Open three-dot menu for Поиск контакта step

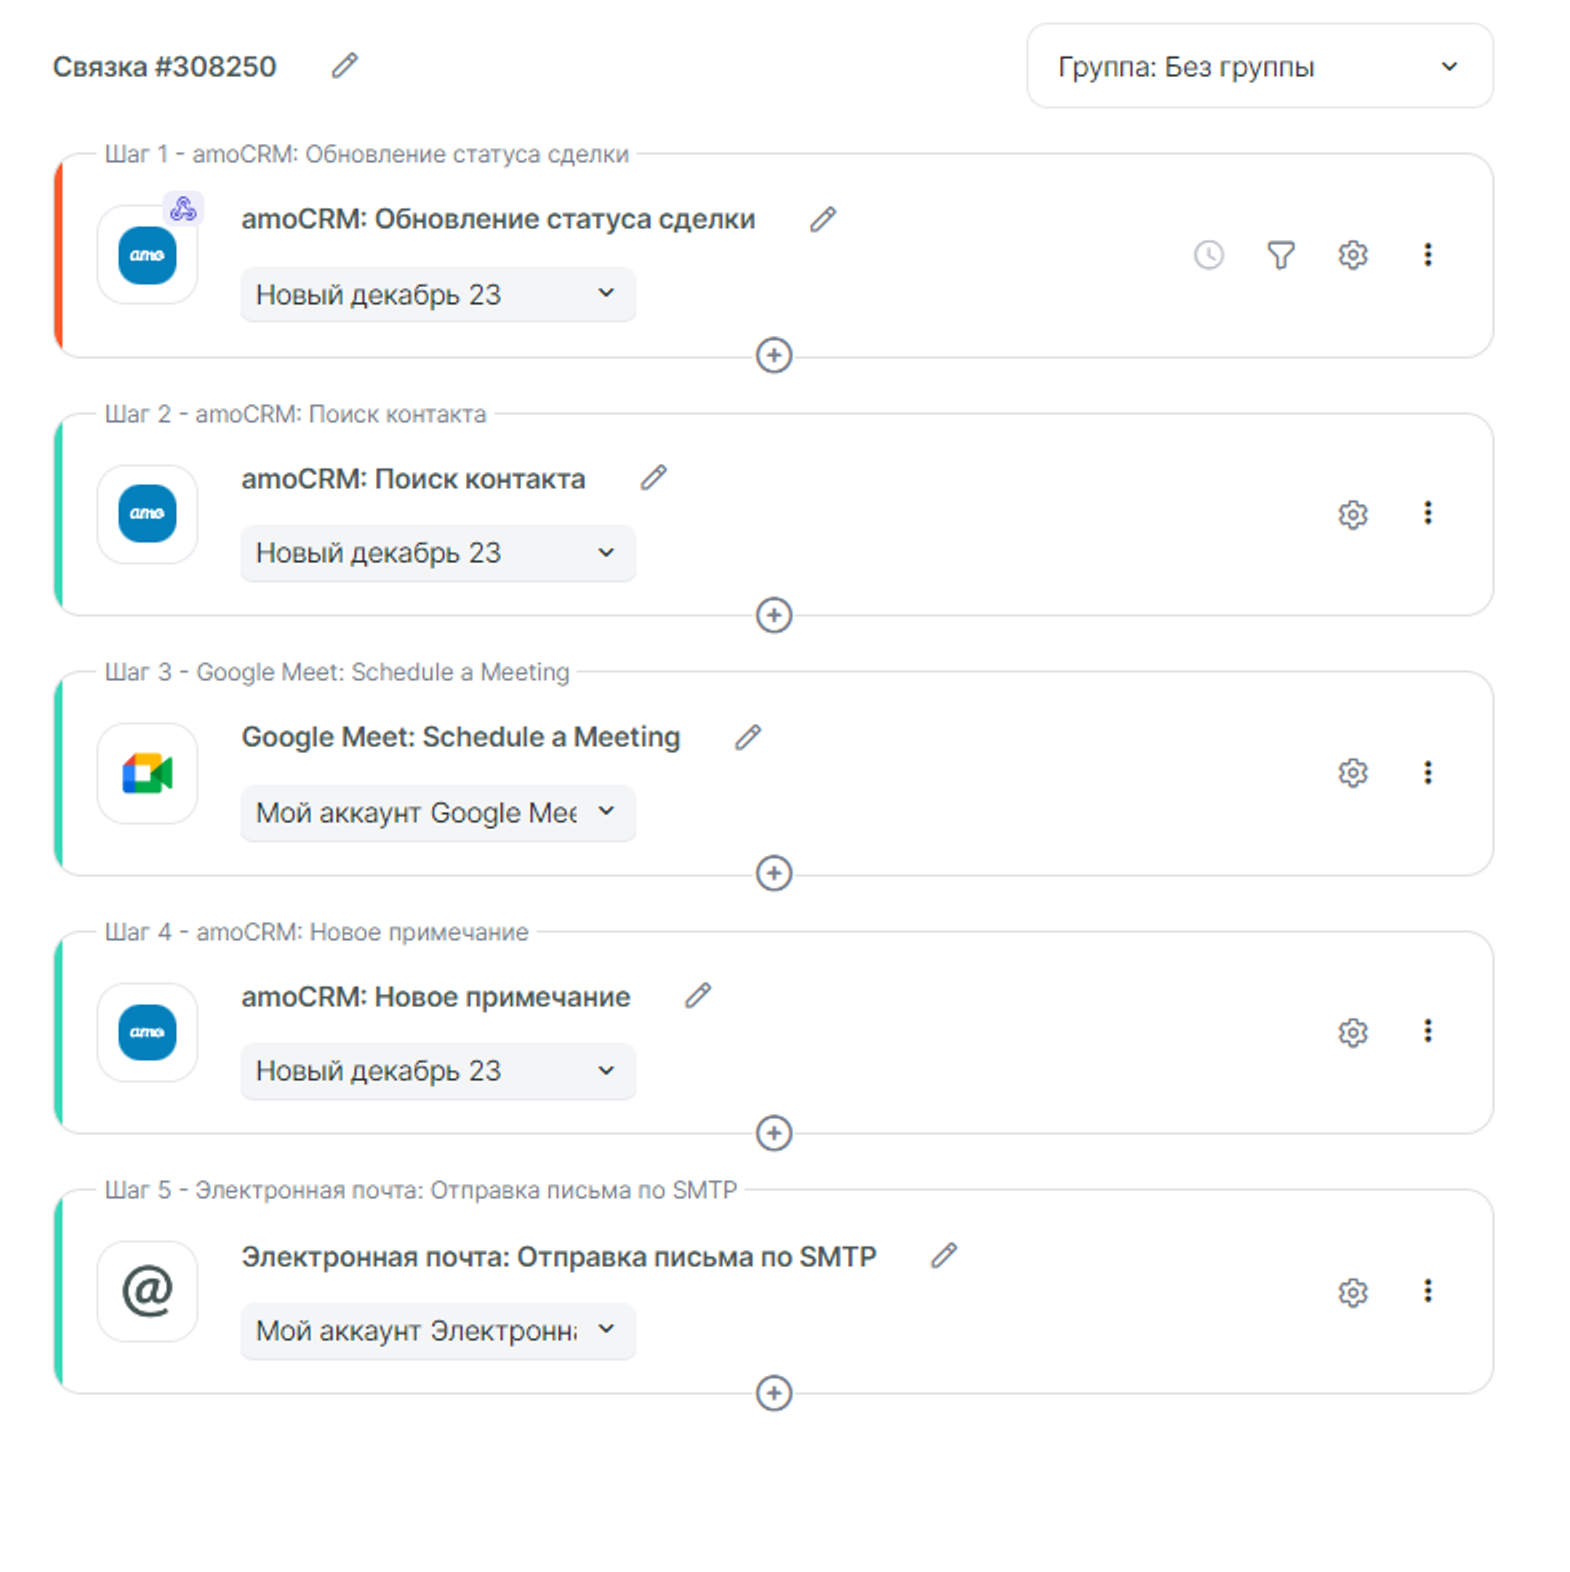[x=1427, y=513]
